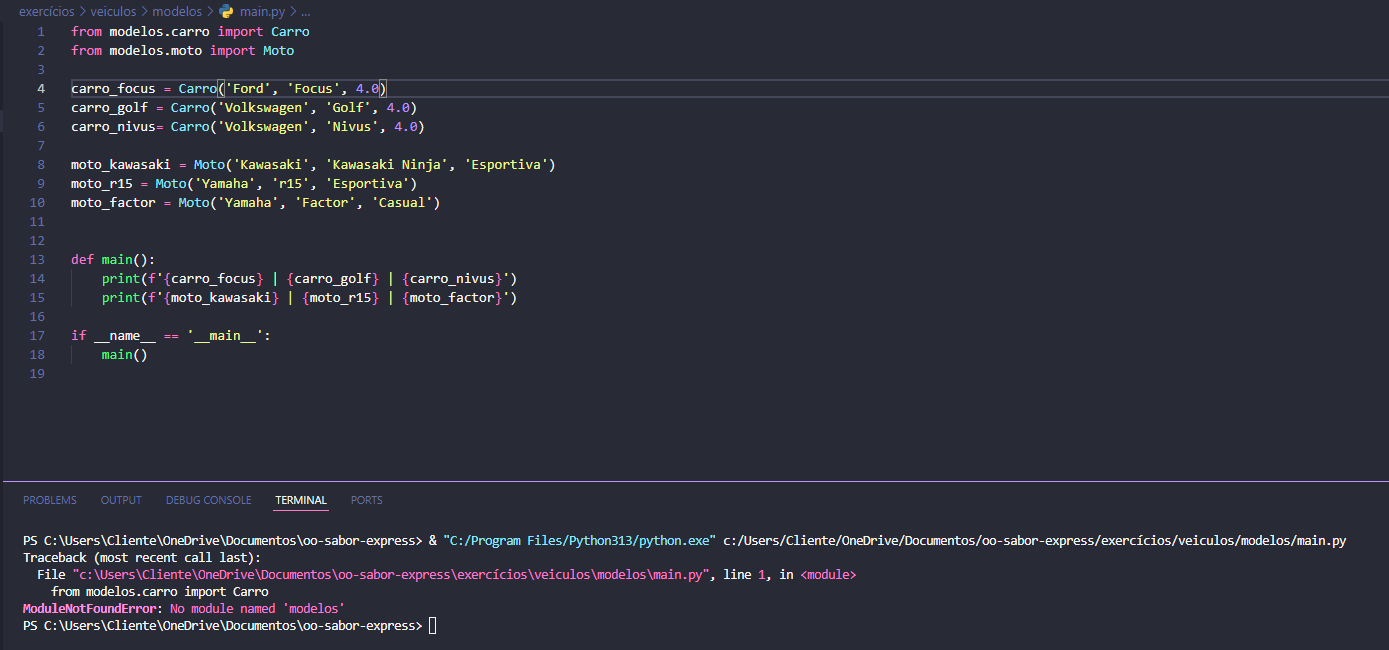Open the exercícios breadcrumb folder
1389x650 pixels.
(46, 12)
